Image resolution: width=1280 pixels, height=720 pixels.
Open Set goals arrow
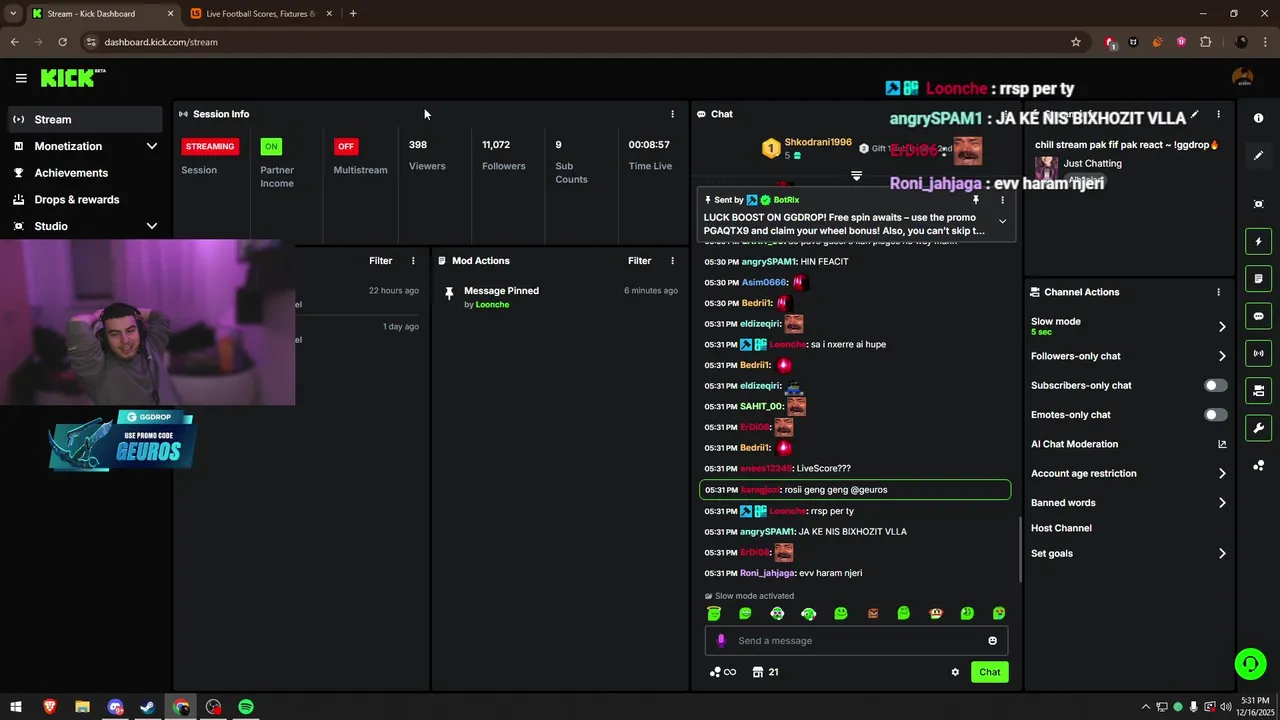coord(1222,553)
